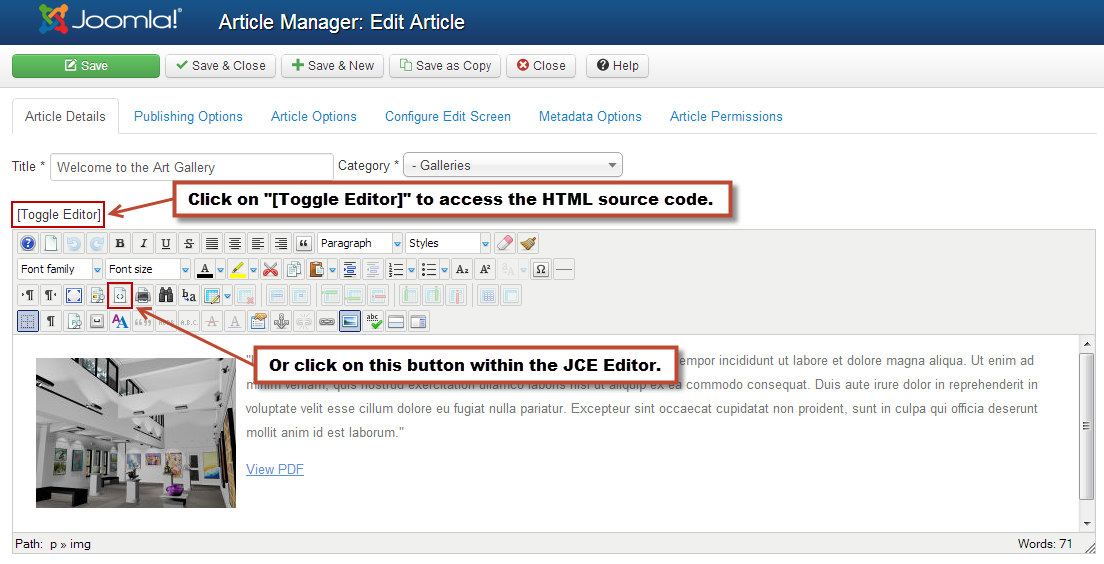The height and width of the screenshot is (564, 1104).
Task: Apply subscript formatting
Action: (462, 269)
